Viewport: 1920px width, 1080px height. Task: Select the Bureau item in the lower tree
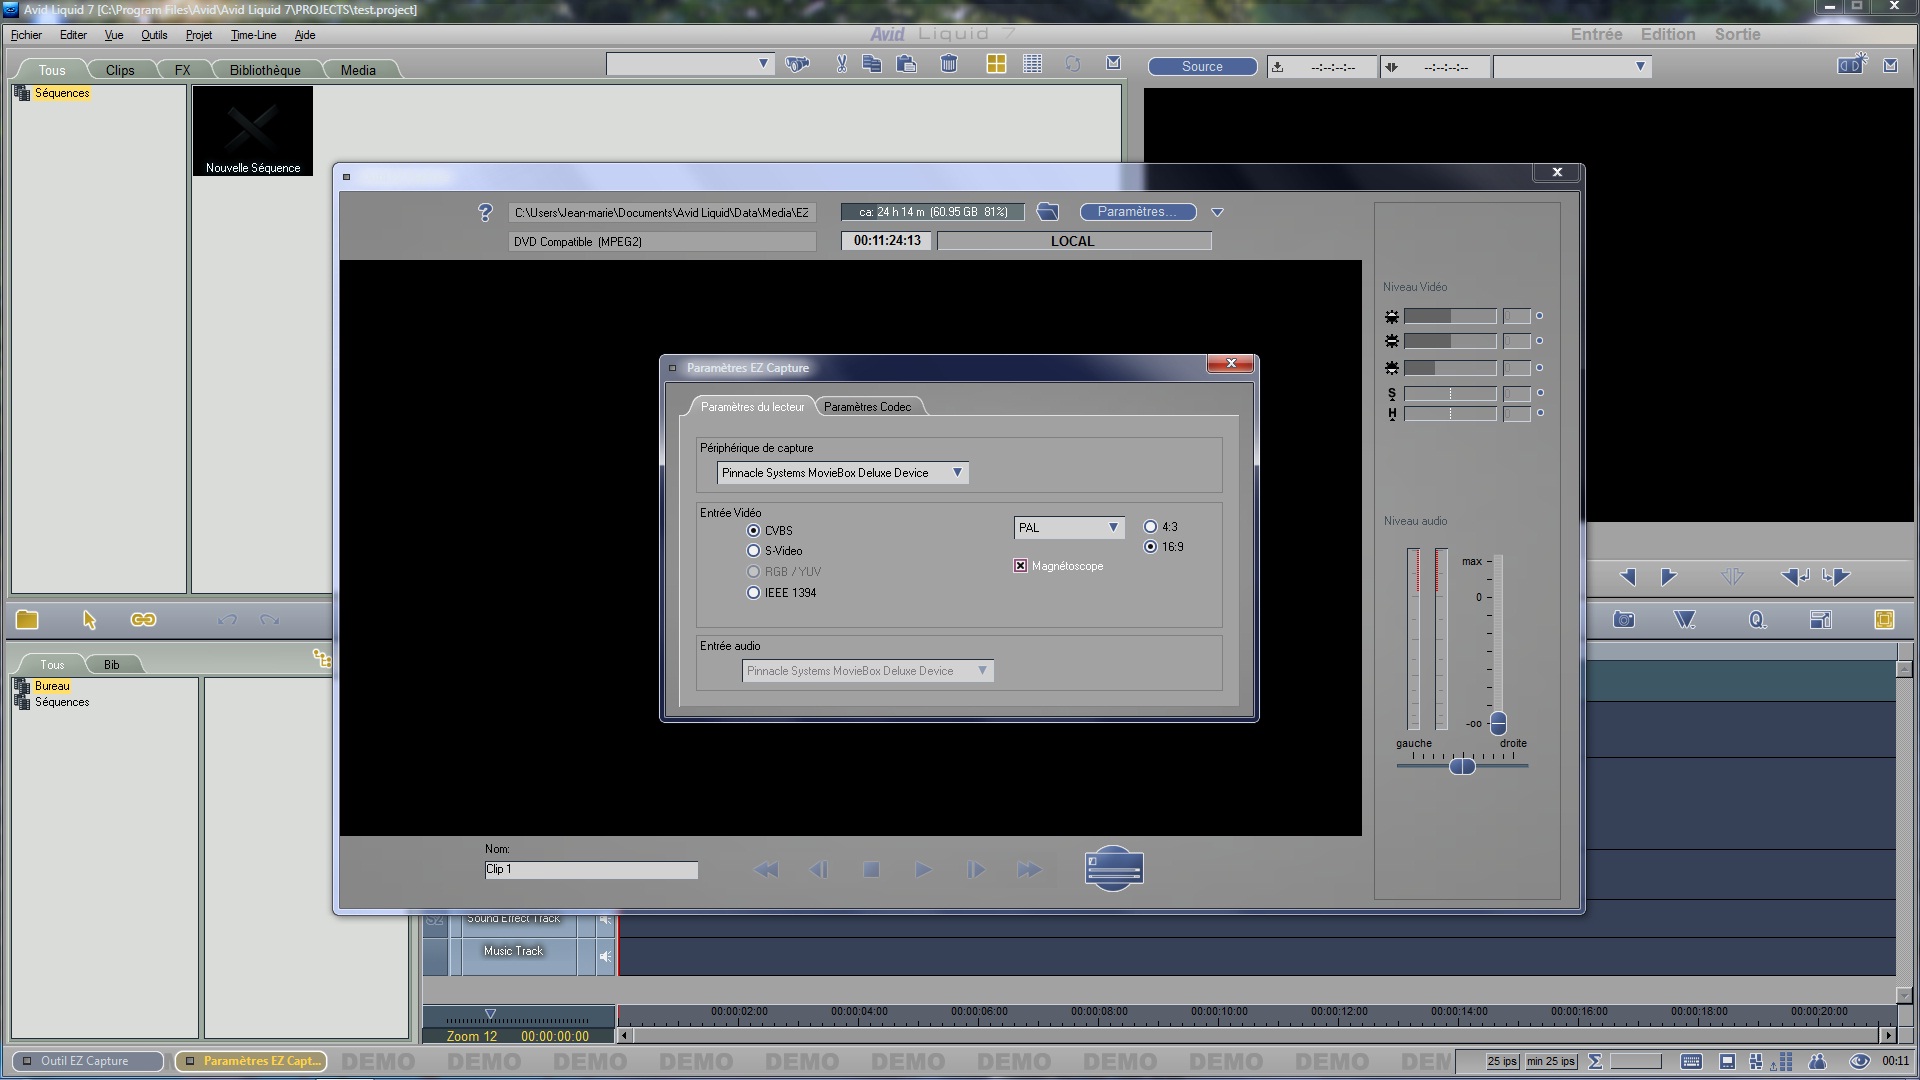(x=52, y=686)
